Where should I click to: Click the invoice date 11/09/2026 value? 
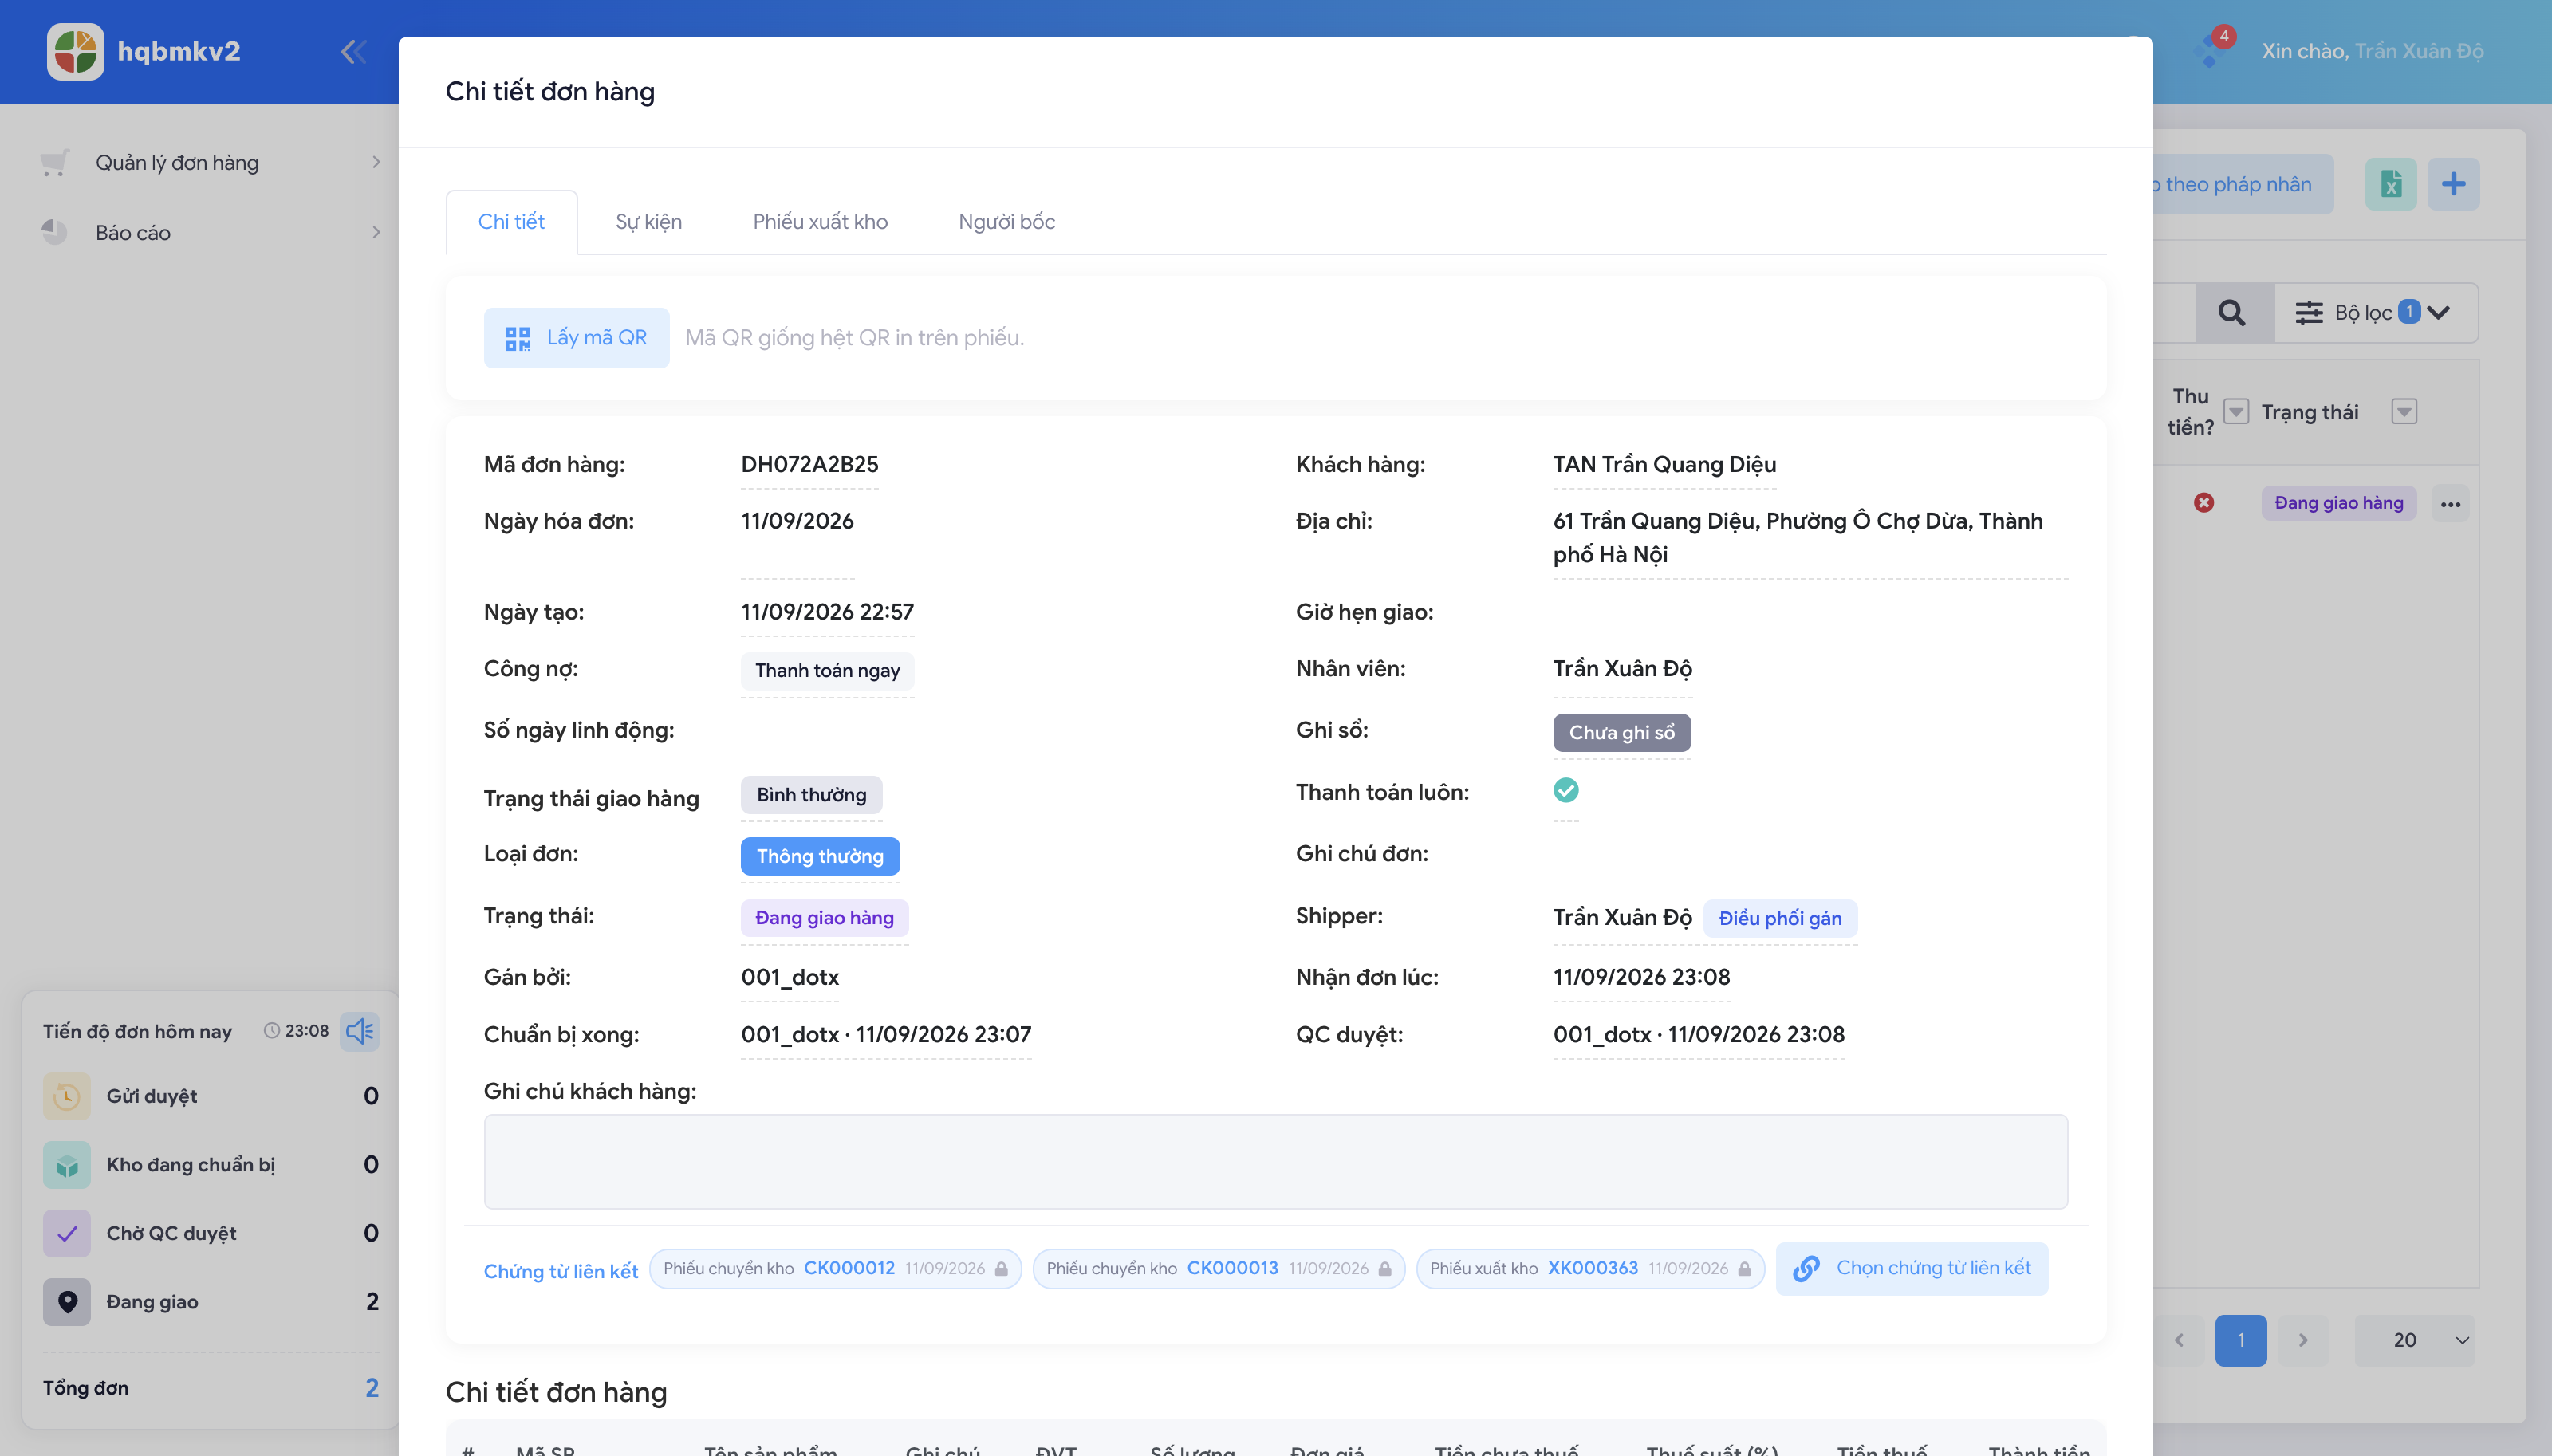coord(797,521)
